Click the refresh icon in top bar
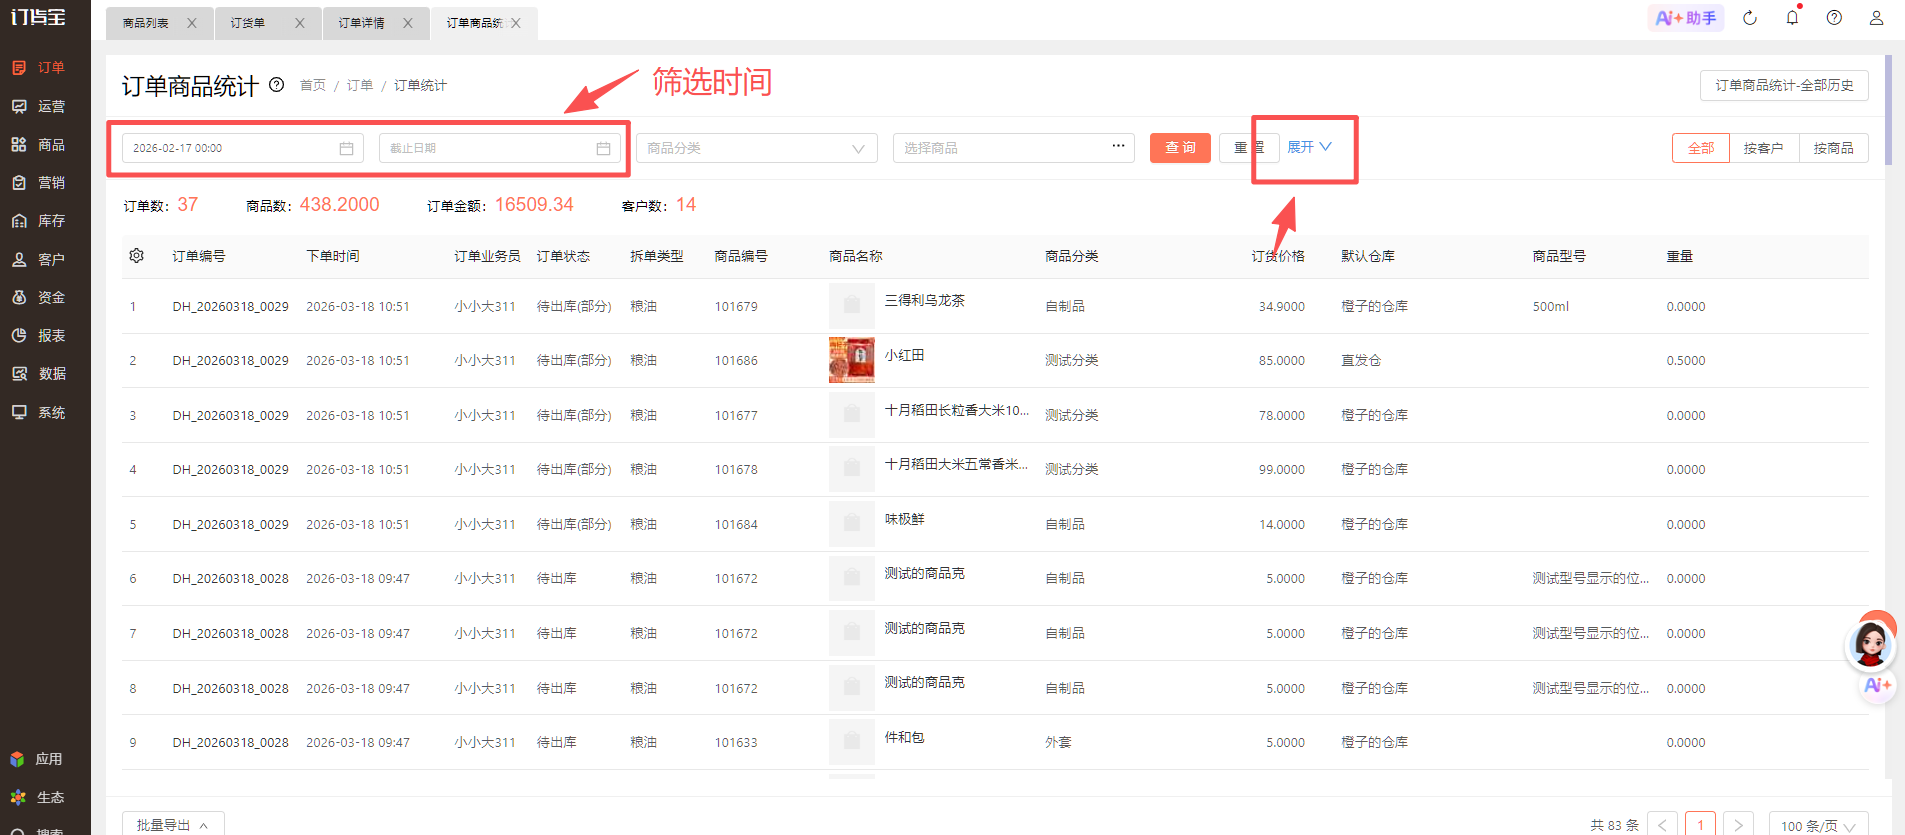The width and height of the screenshot is (1905, 835). coord(1750,18)
